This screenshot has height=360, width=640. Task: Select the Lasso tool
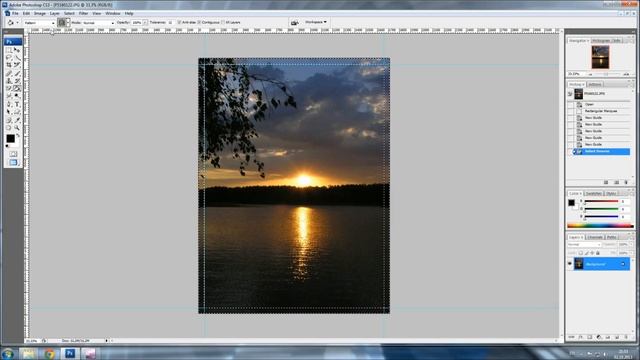point(9,58)
